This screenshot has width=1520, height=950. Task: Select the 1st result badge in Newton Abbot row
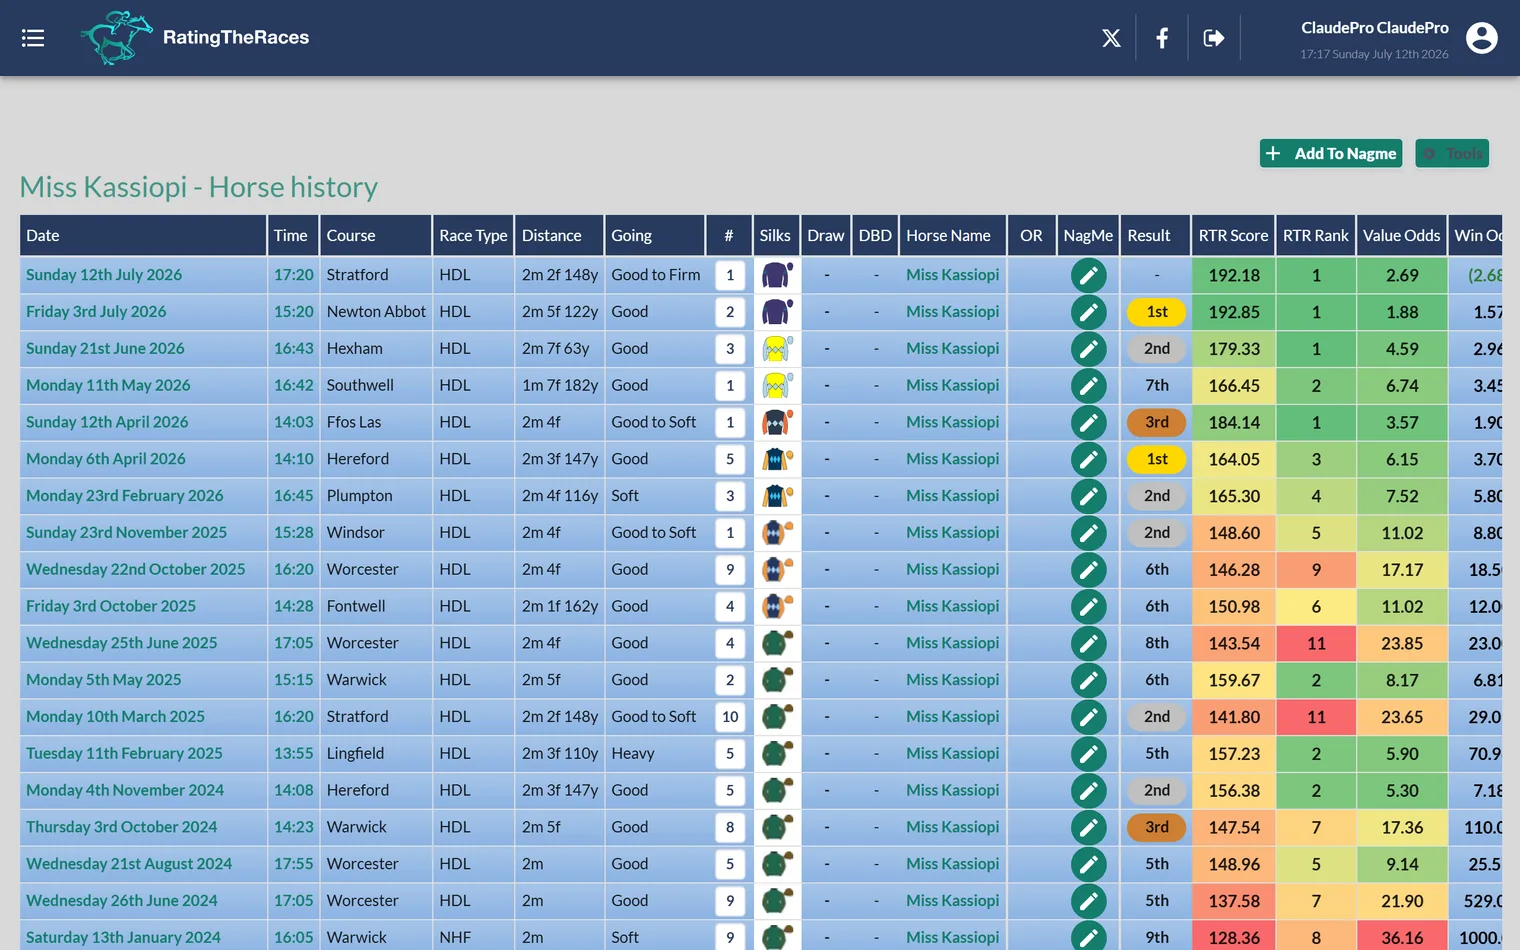(1157, 312)
